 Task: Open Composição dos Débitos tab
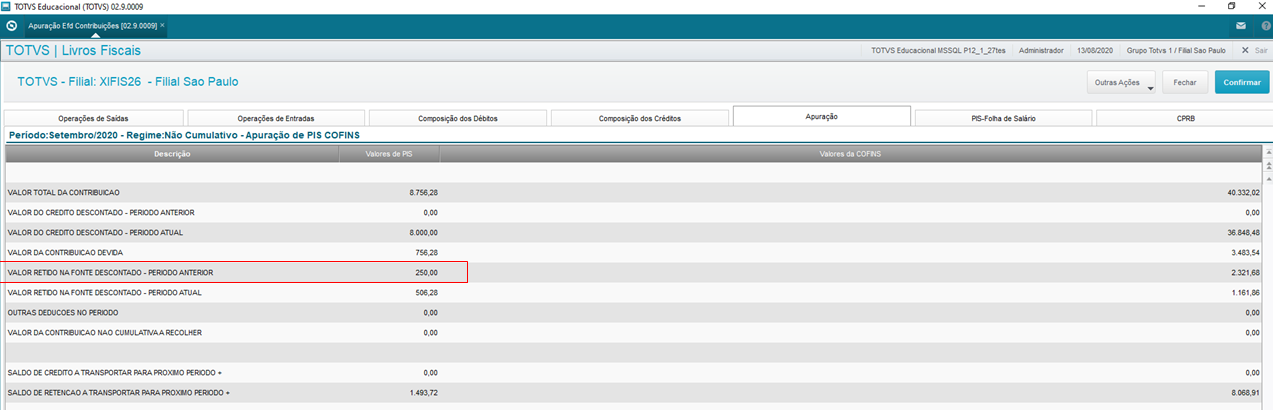click(457, 118)
